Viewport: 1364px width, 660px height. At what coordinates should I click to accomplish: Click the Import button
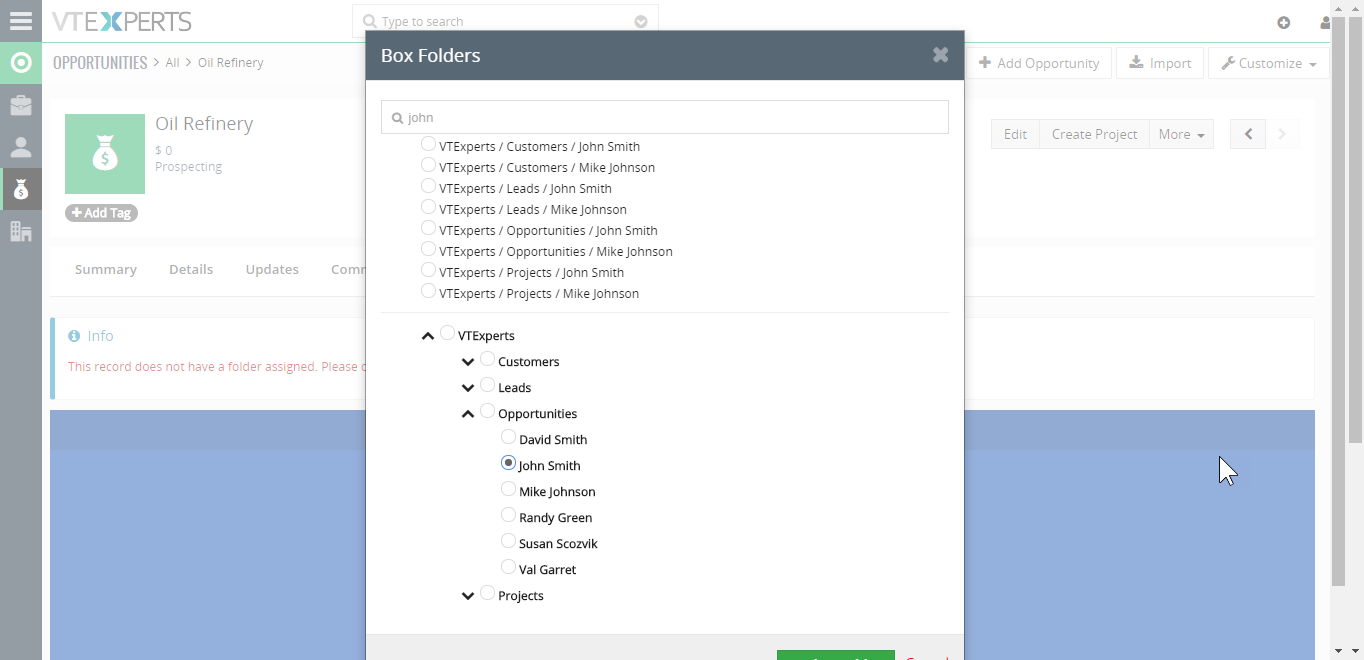pyautogui.click(x=1160, y=63)
